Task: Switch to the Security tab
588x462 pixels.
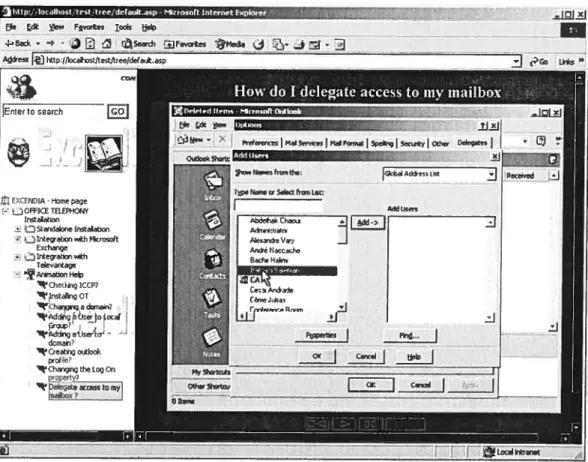Action: (x=412, y=143)
